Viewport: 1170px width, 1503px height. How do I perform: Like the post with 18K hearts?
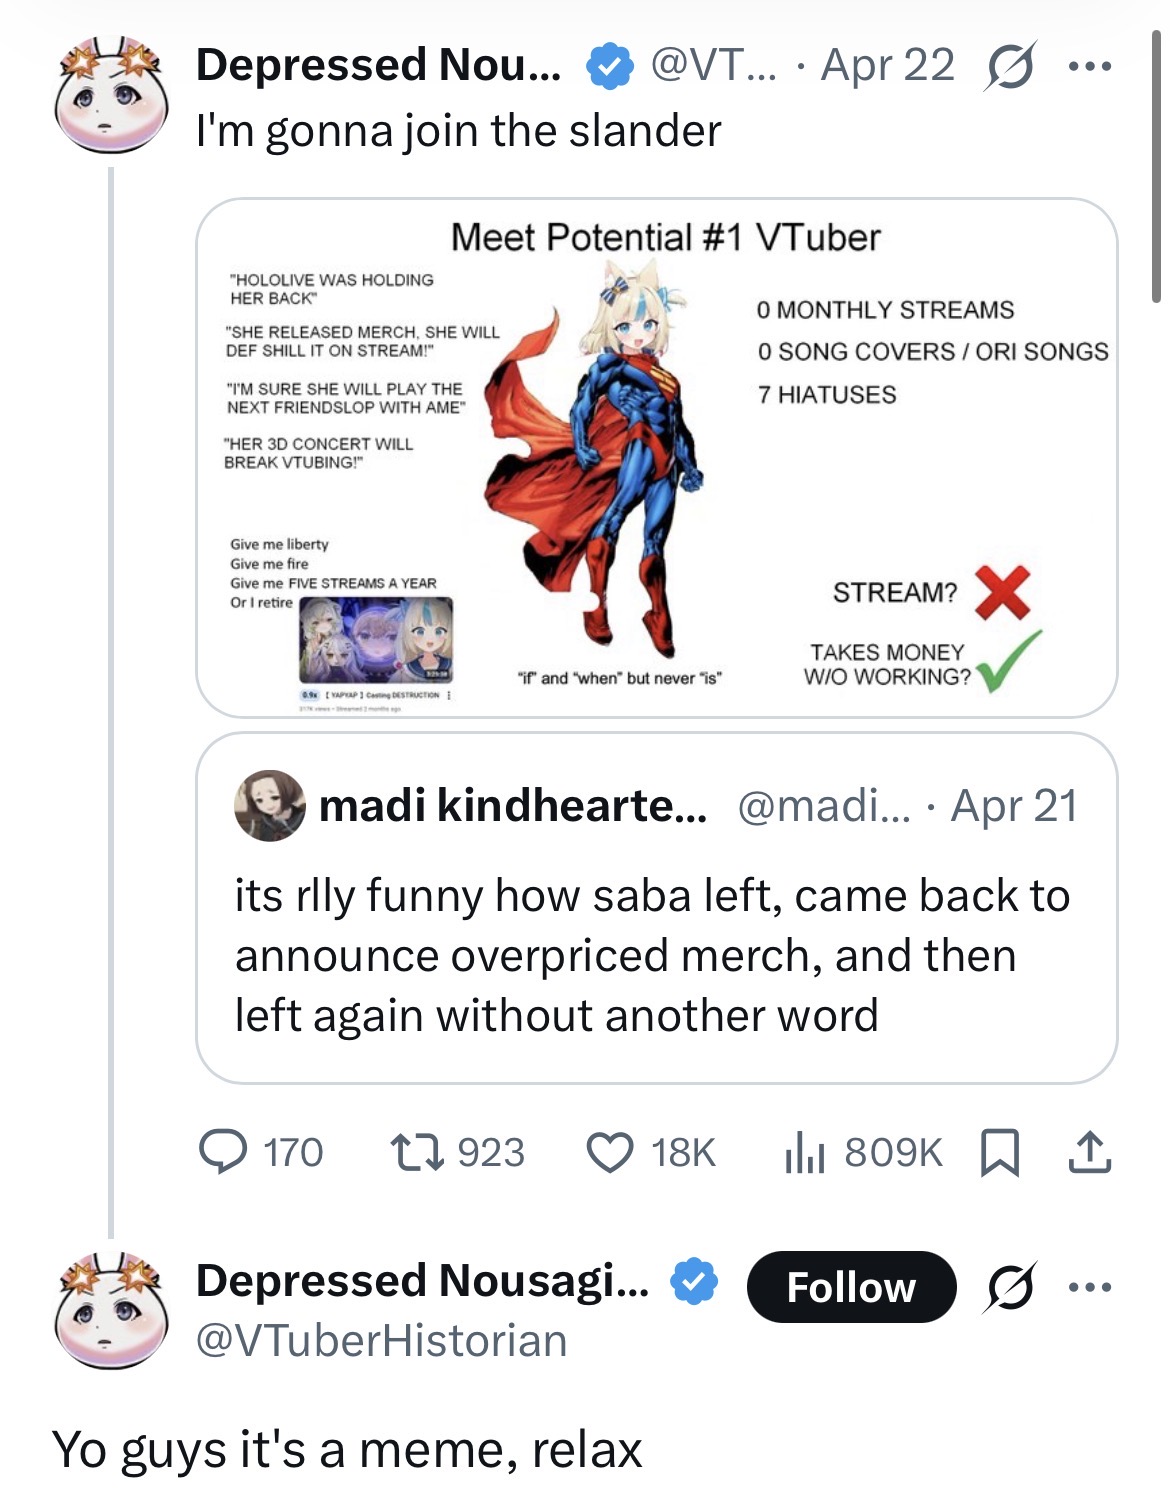(x=609, y=1152)
